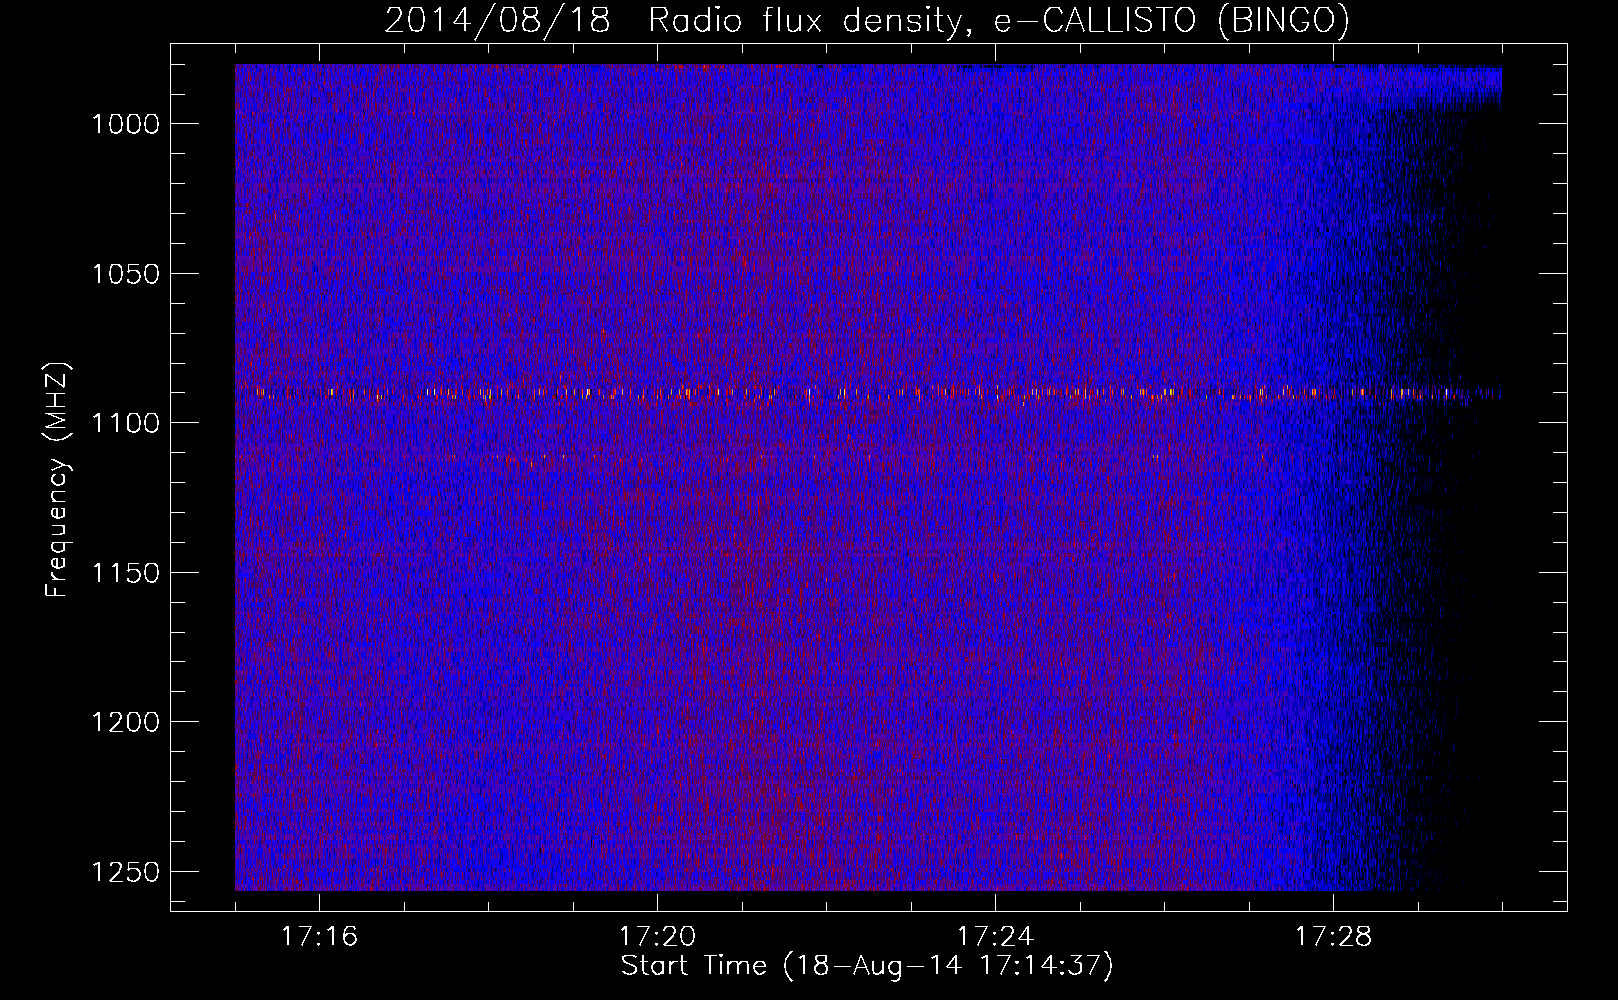
Task: Click the 17:20 time tick label
Action: [657, 937]
